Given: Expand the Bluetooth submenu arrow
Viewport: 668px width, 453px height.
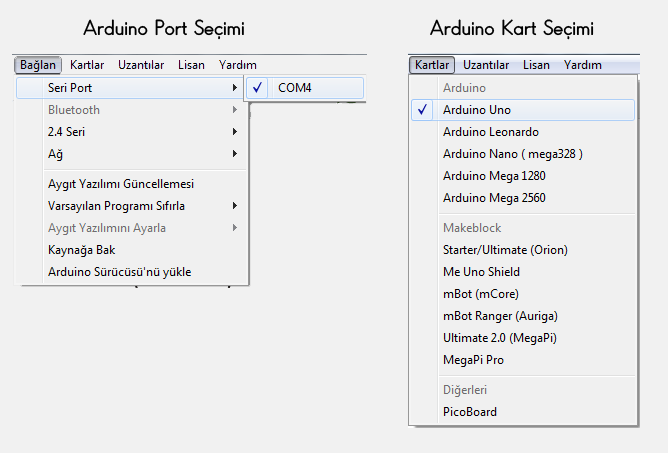Looking at the screenshot, I should (235, 110).
